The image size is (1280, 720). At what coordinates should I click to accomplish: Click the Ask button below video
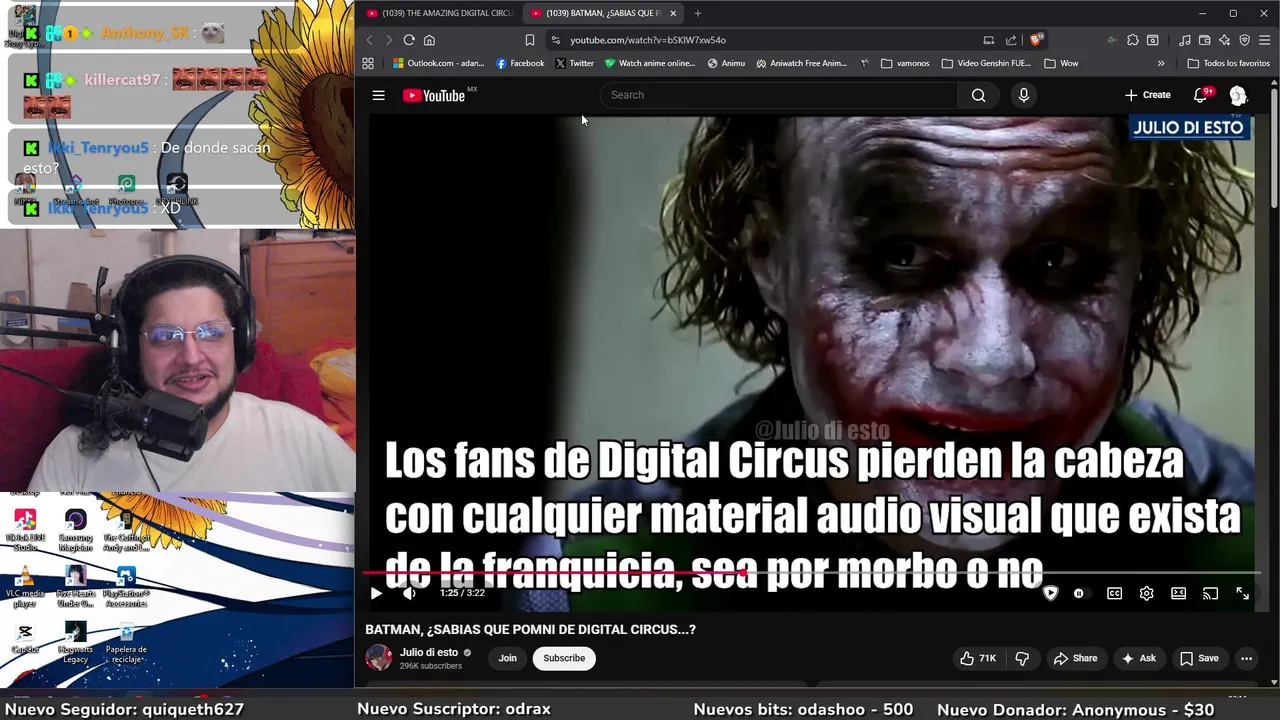[1138, 658]
